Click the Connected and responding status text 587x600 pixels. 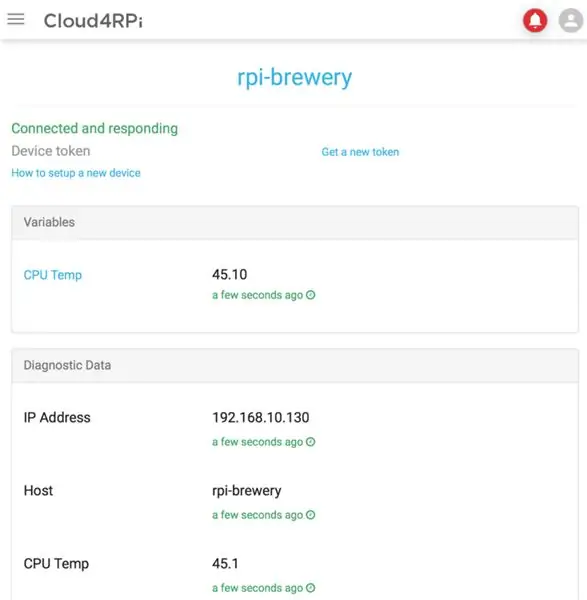pos(95,129)
